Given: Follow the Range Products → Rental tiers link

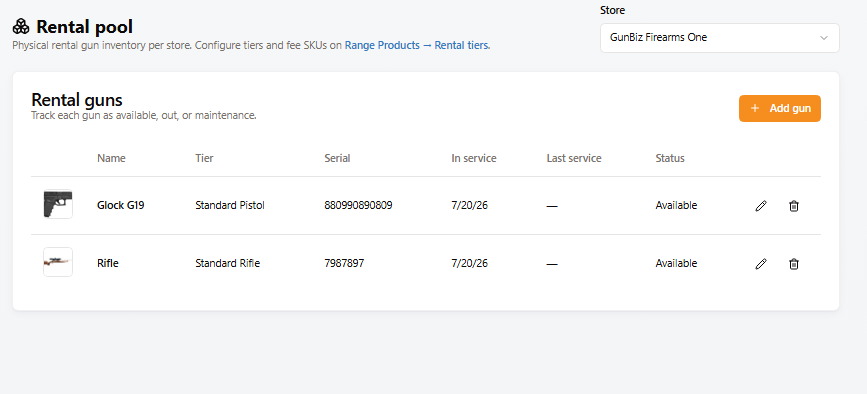Looking at the screenshot, I should click(x=417, y=45).
